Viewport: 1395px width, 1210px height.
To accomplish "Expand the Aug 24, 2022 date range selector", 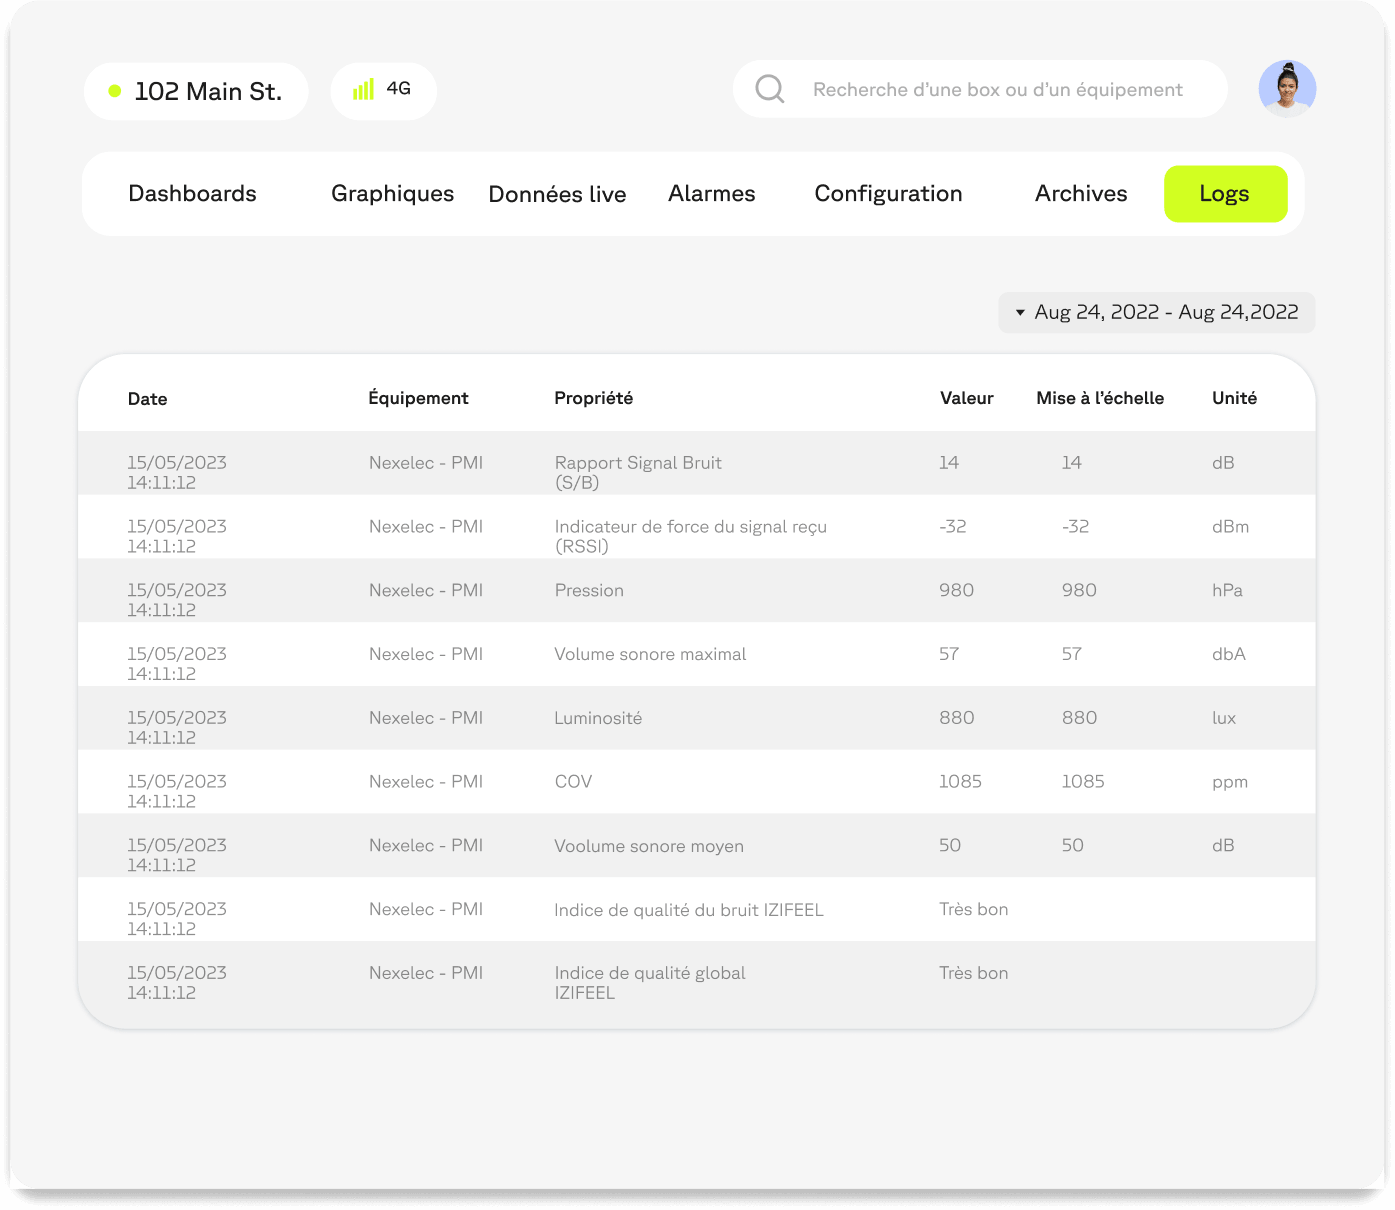I will pos(1156,312).
